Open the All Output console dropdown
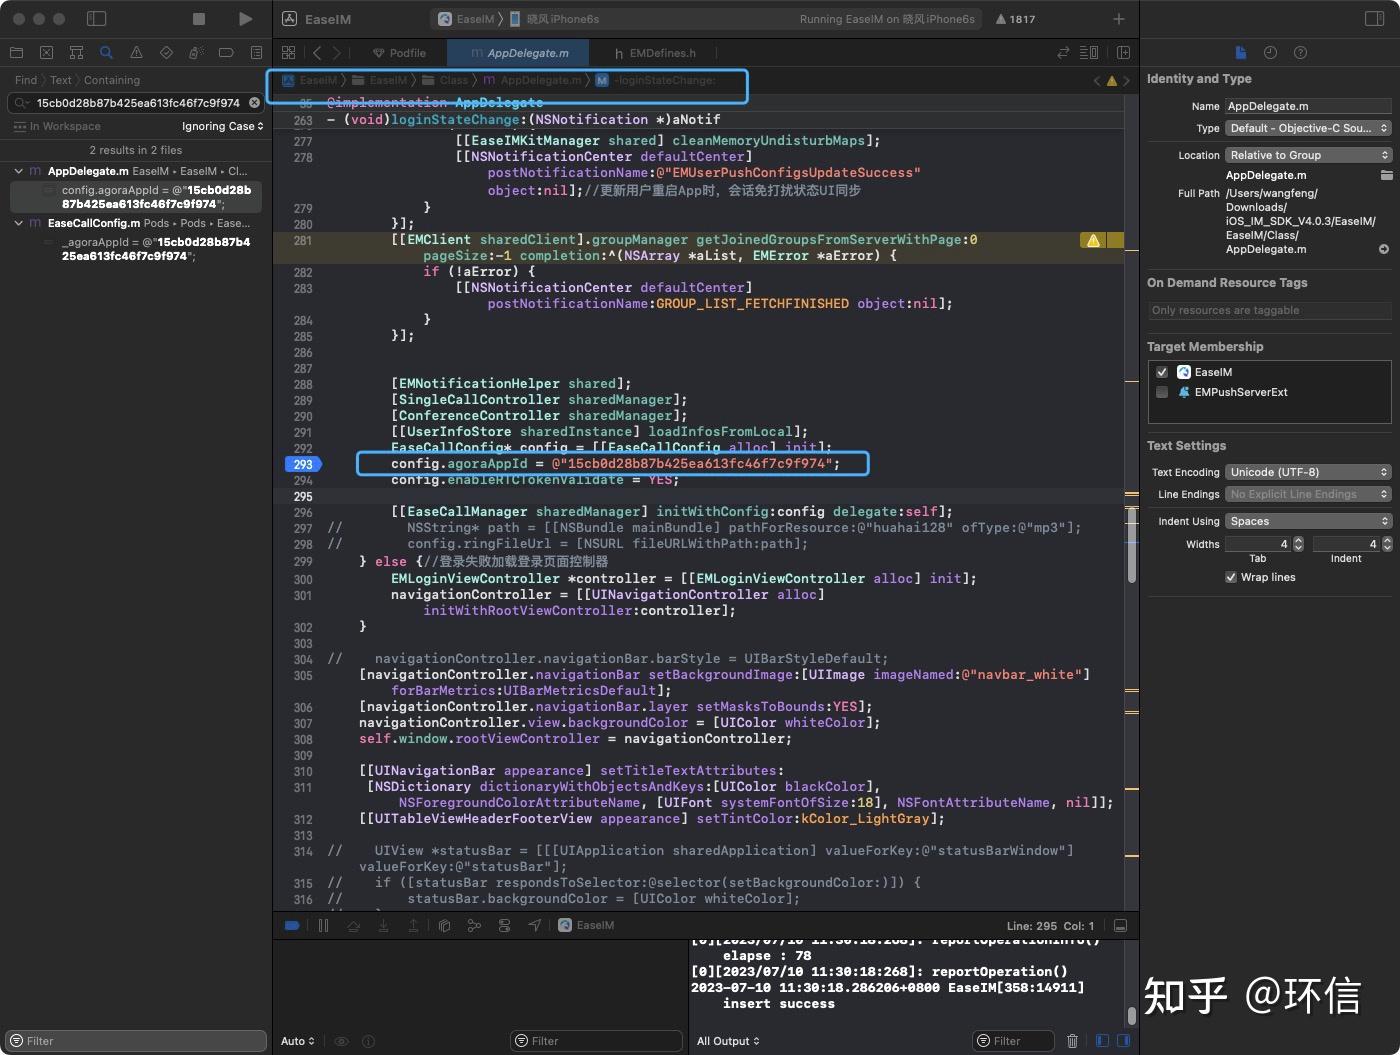1400x1055 pixels. point(728,1041)
